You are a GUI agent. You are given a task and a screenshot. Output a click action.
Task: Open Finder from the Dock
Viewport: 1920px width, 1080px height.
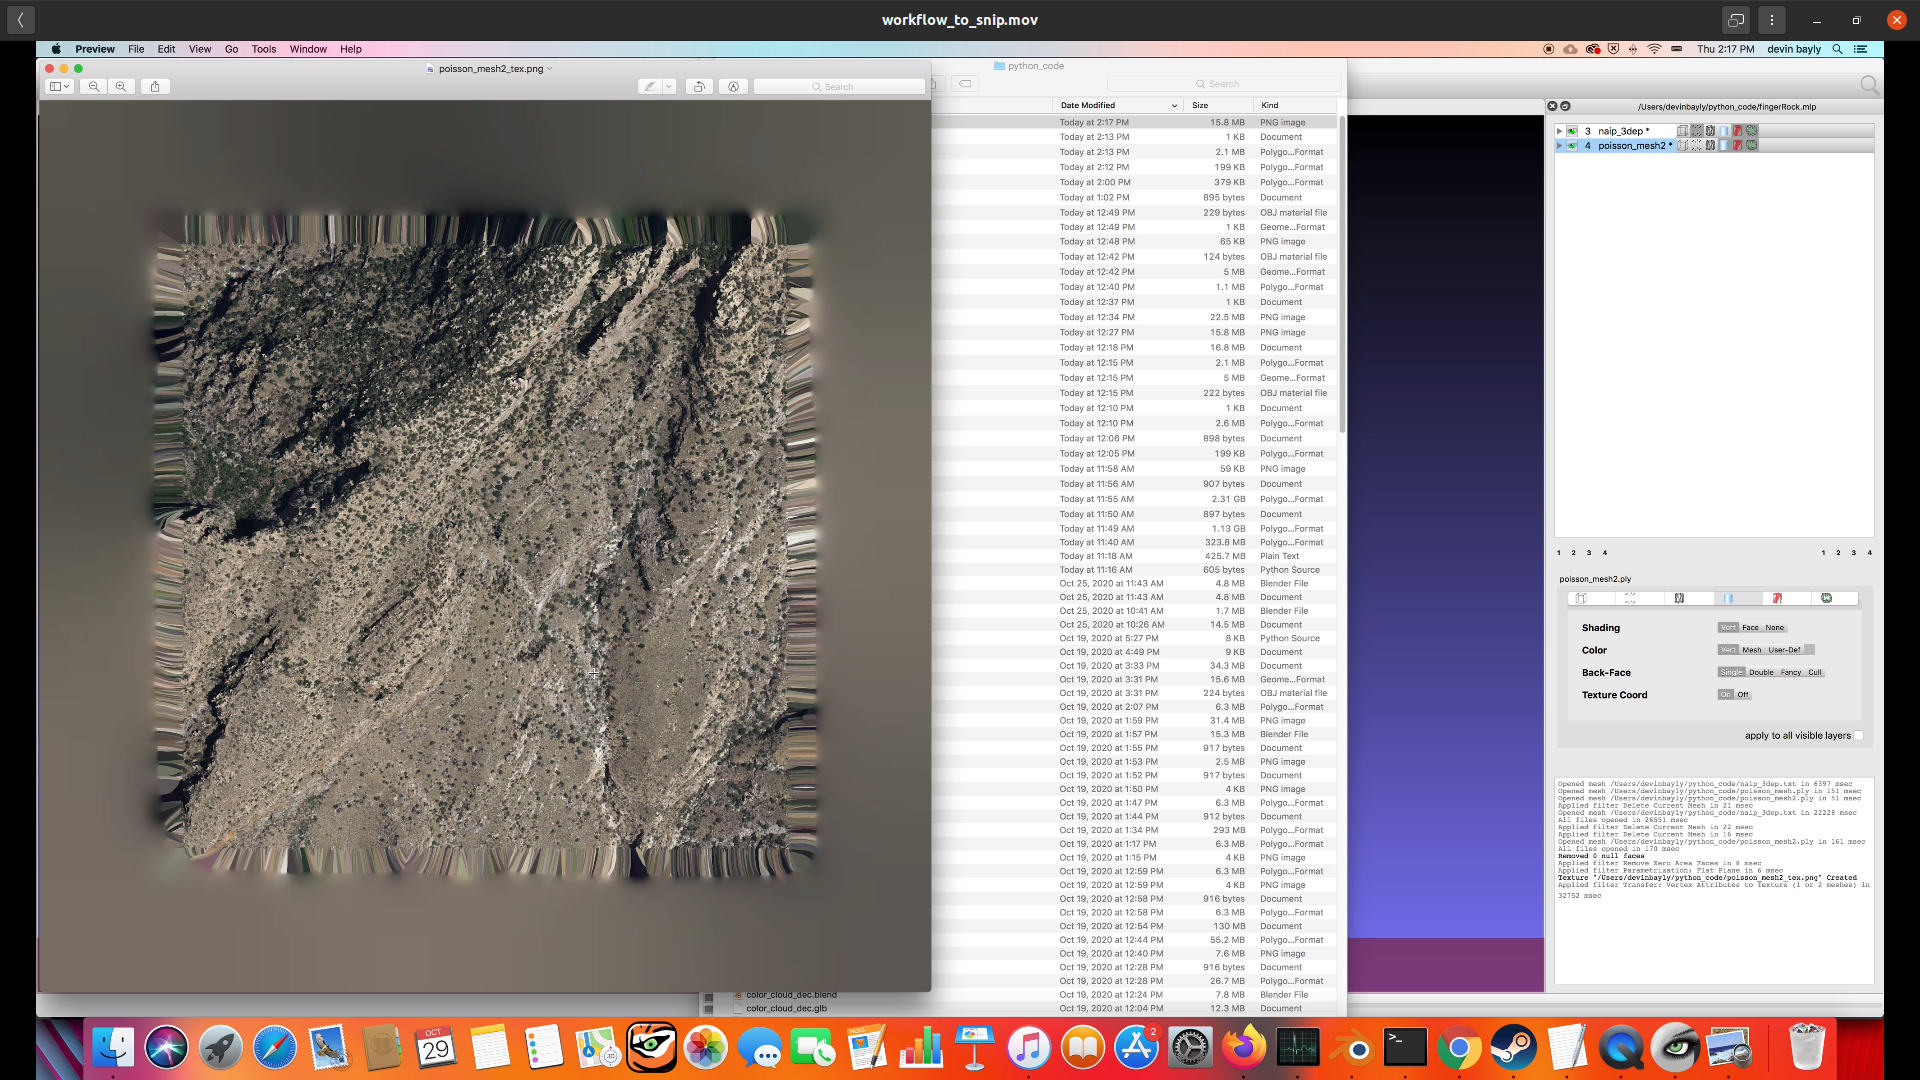click(113, 1048)
